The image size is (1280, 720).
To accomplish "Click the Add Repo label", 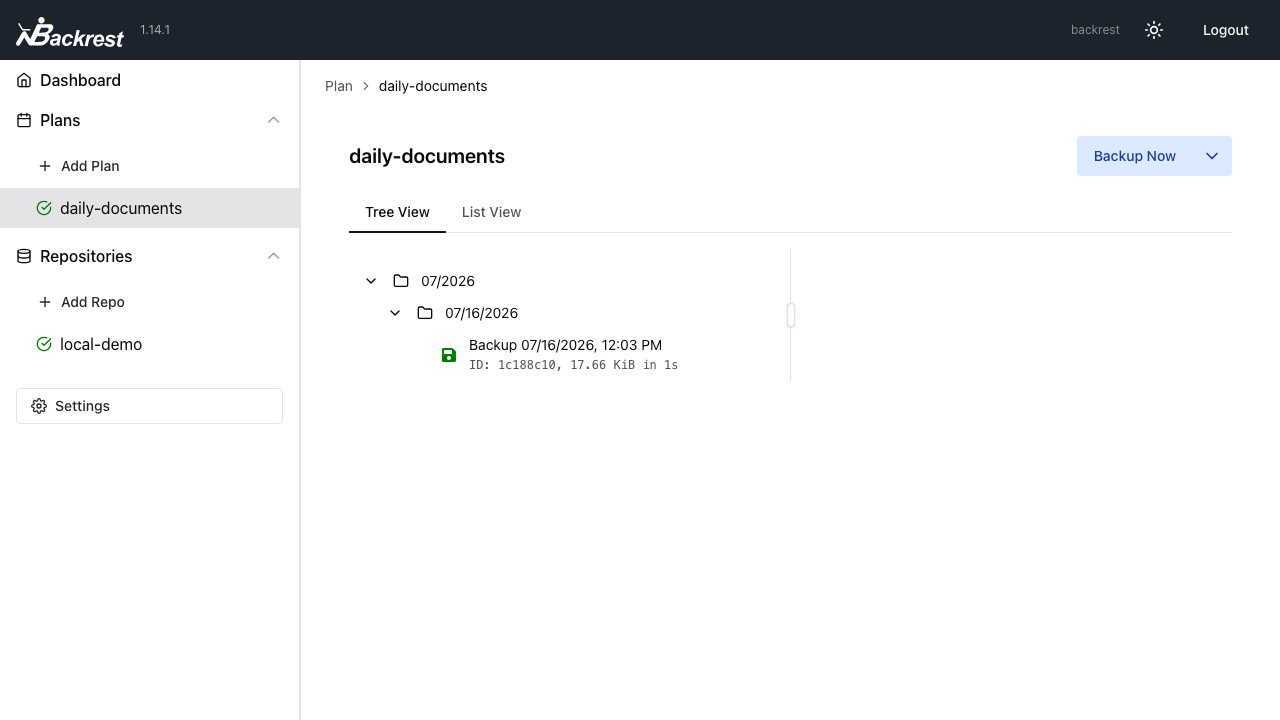I will tap(93, 302).
